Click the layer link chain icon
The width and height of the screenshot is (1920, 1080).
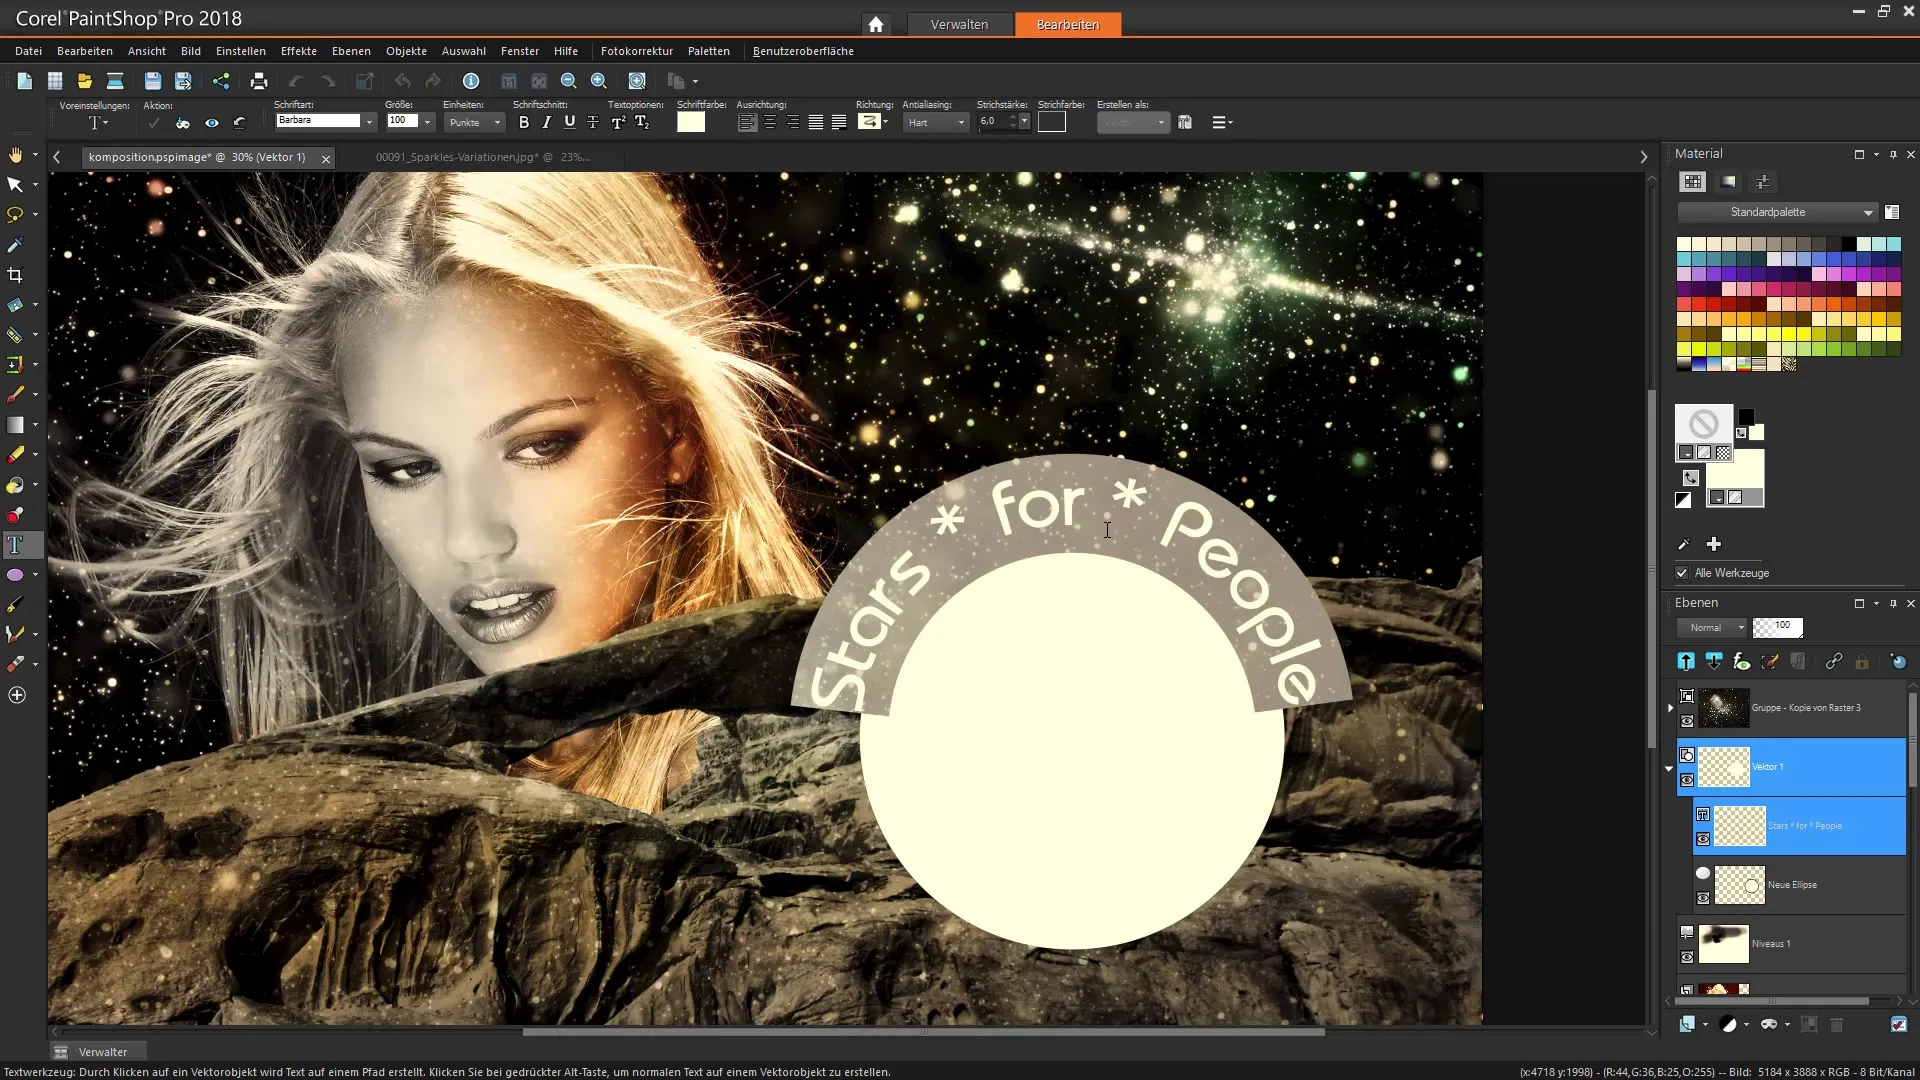[x=1833, y=661]
